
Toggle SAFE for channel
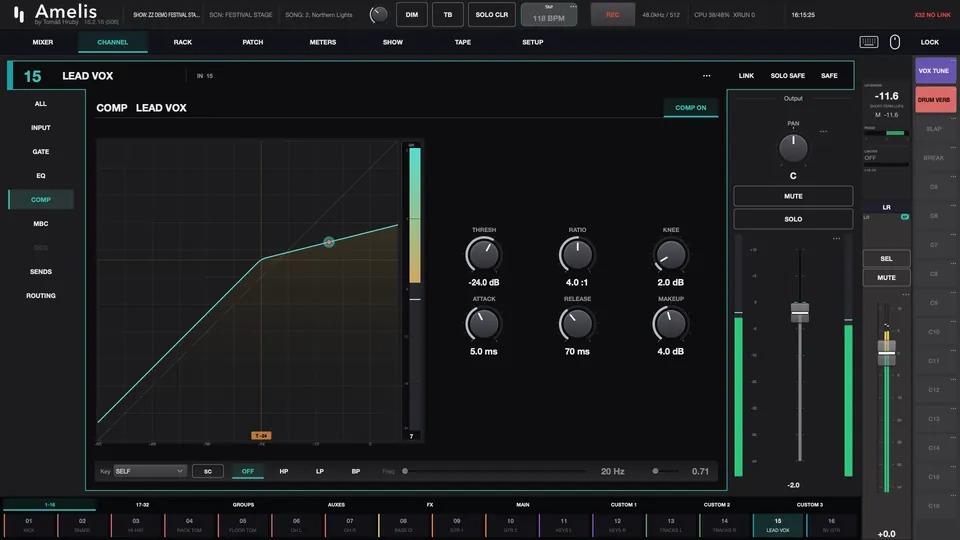pyautogui.click(x=829, y=76)
